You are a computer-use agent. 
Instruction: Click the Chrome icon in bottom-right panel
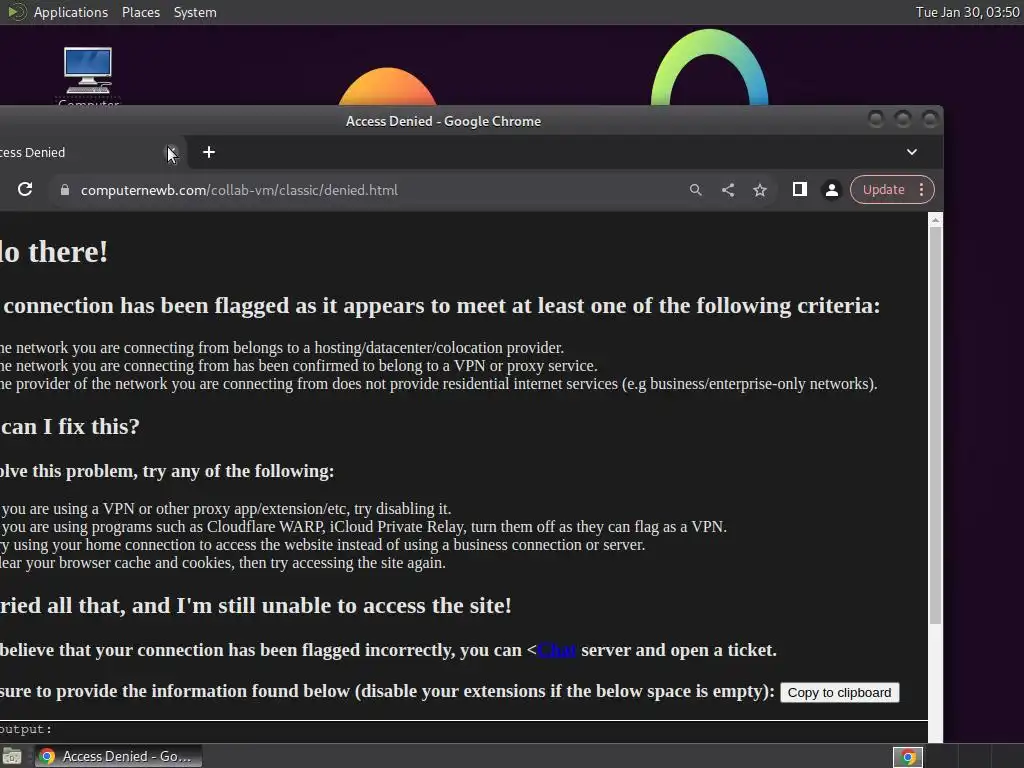pyautogui.click(x=908, y=757)
